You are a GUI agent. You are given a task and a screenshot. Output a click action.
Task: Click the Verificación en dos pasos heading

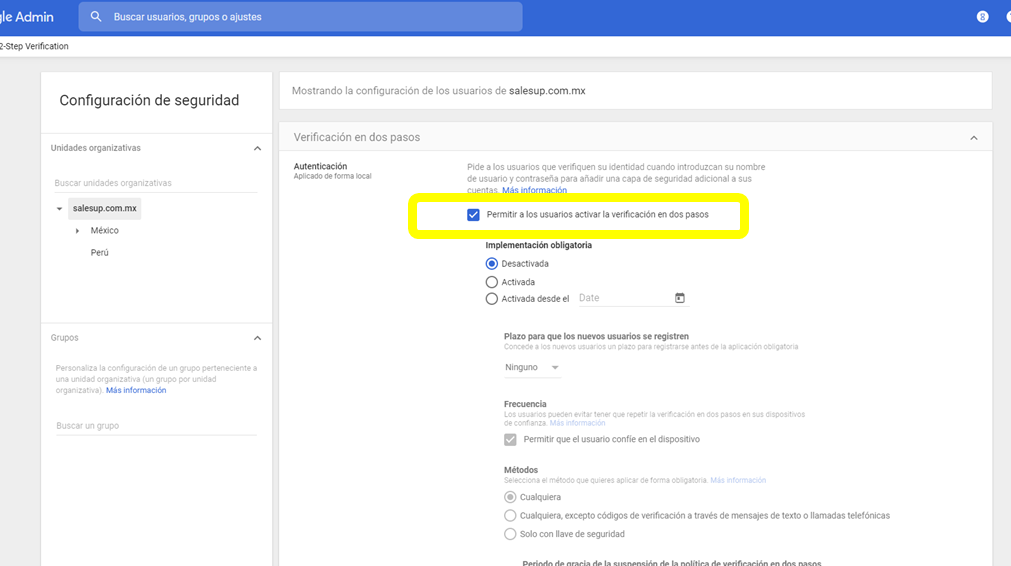(x=357, y=137)
